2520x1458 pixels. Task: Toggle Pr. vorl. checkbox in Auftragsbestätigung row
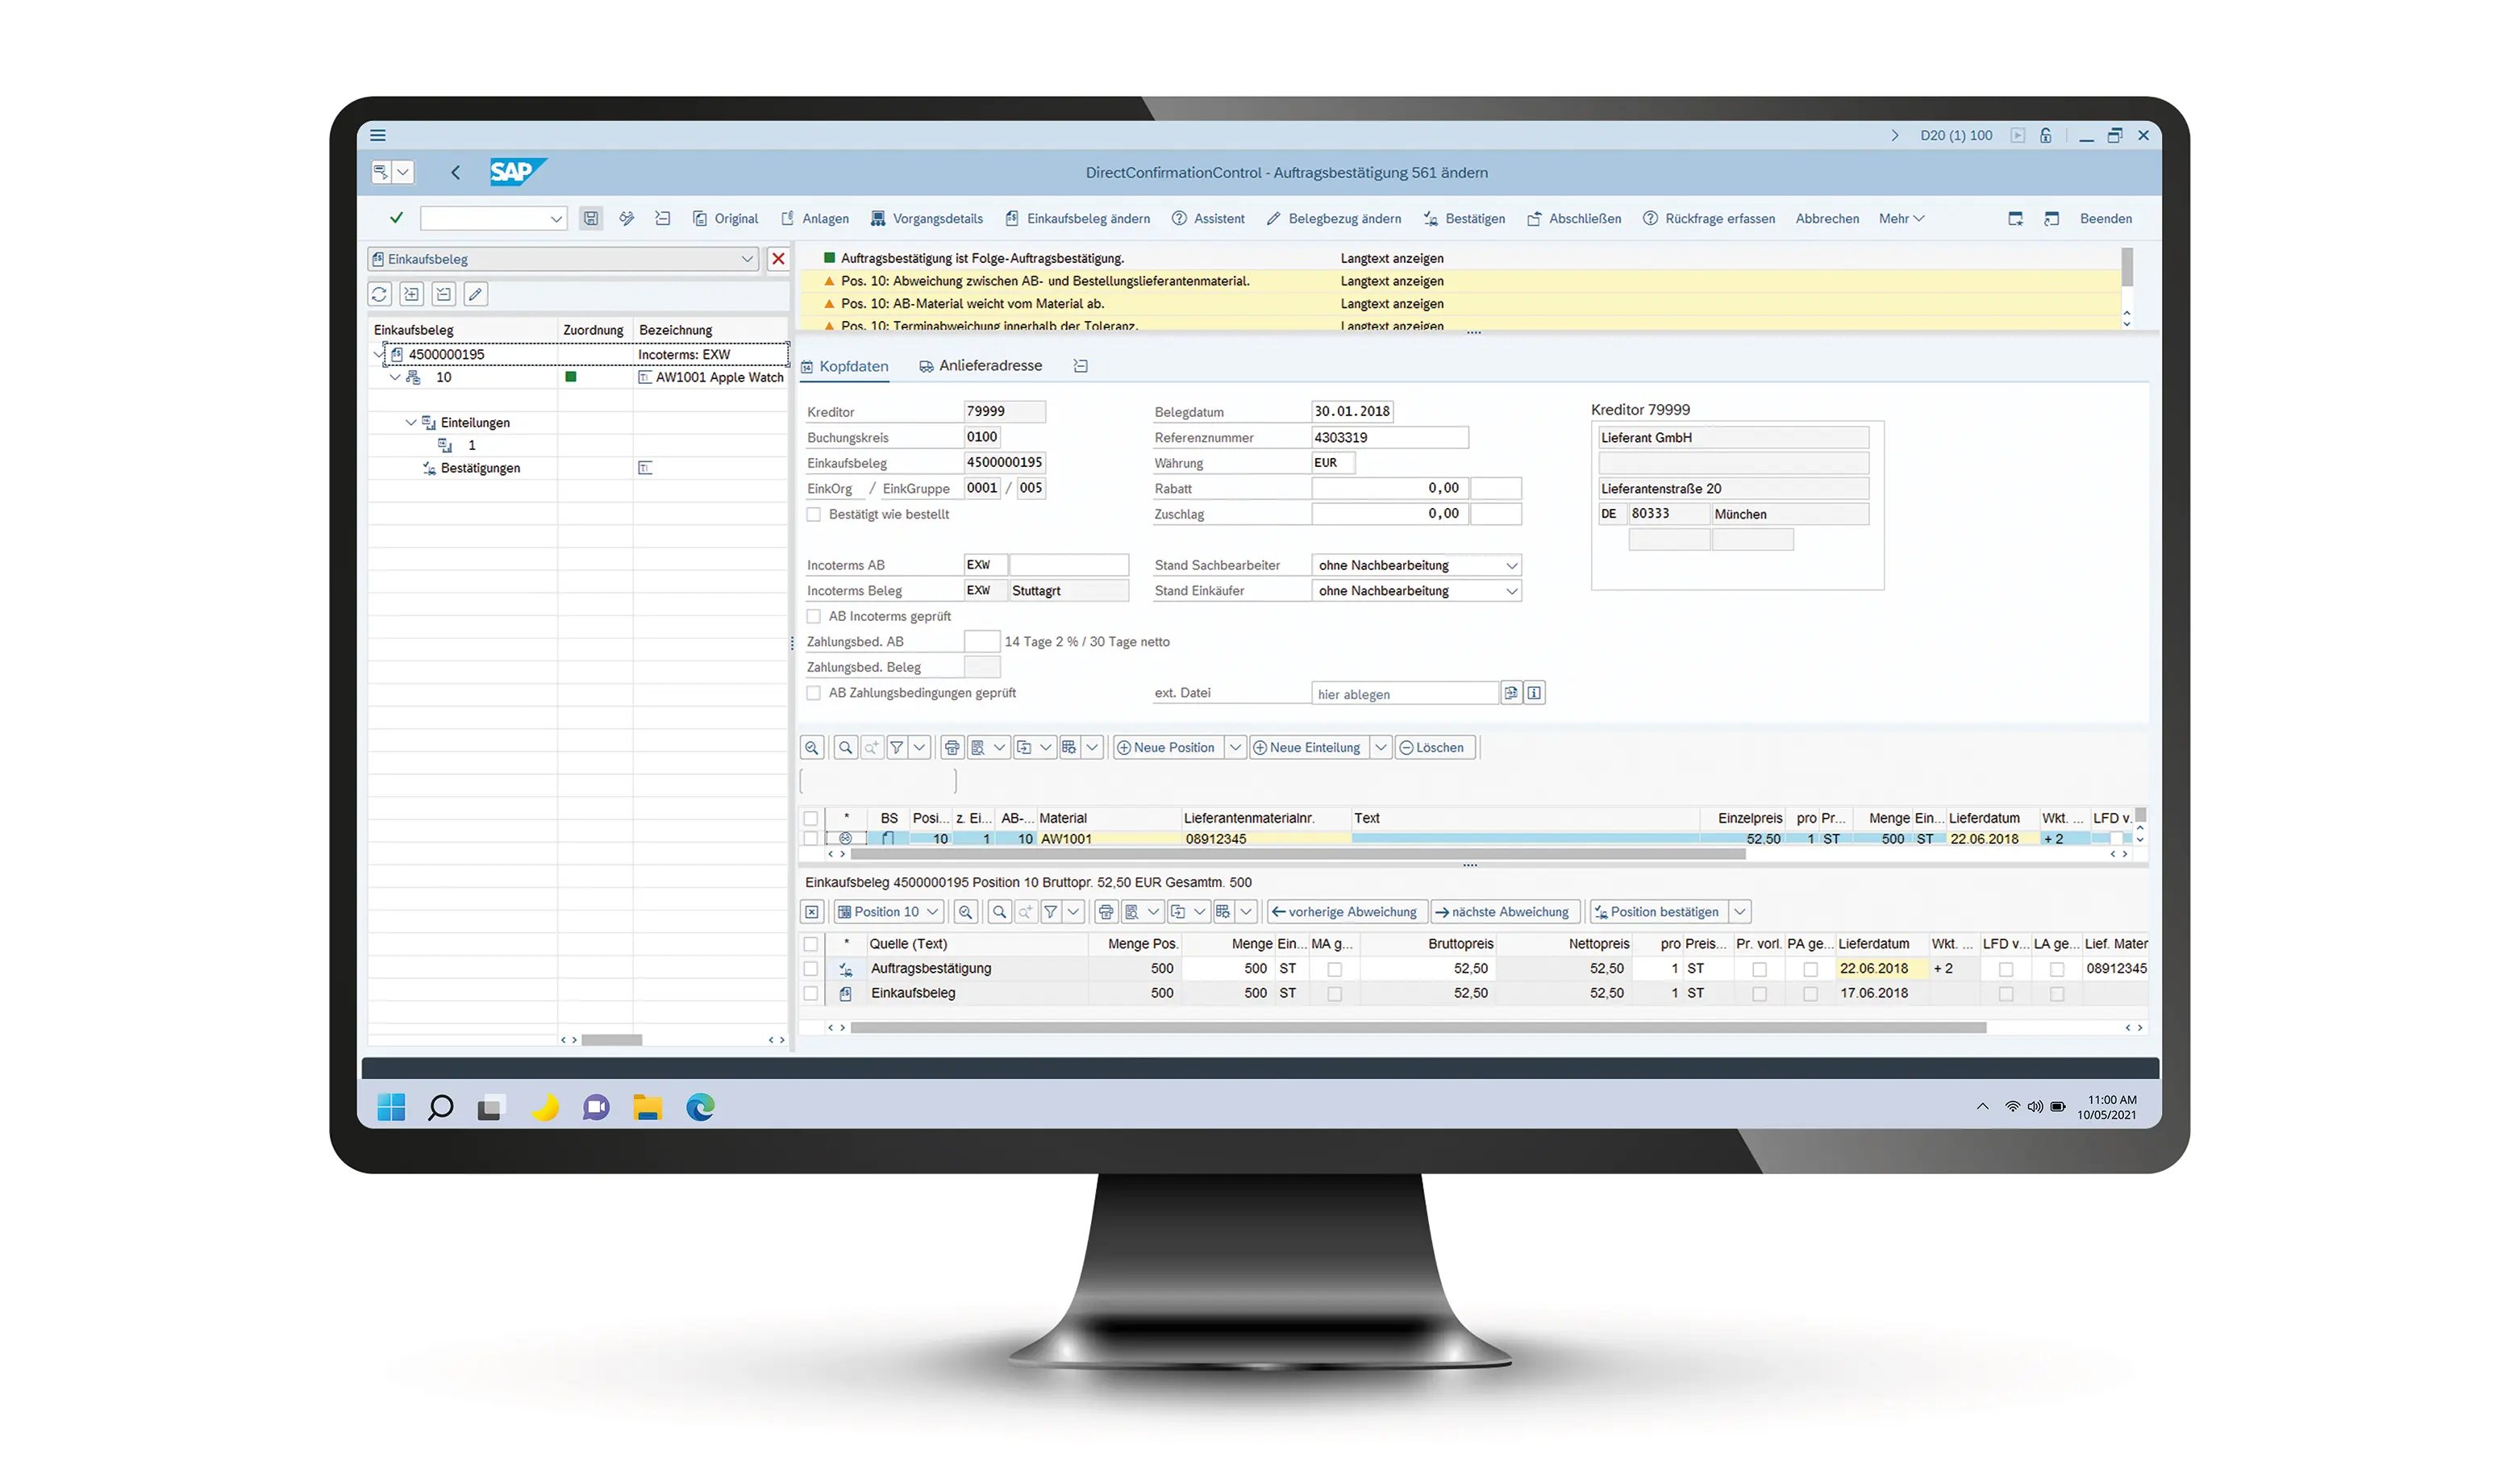tap(1760, 969)
